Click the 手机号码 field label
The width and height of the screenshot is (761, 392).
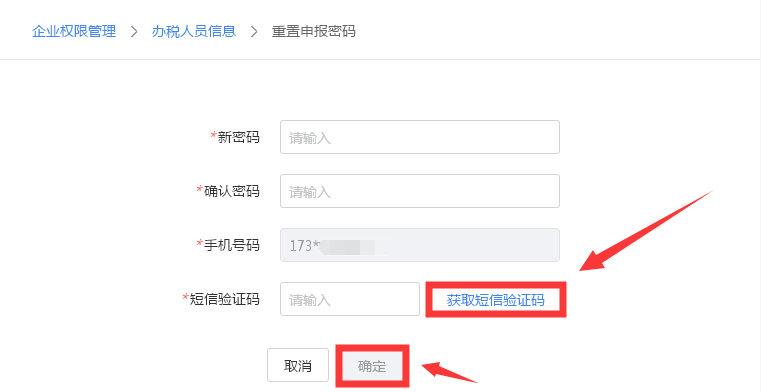tap(232, 245)
